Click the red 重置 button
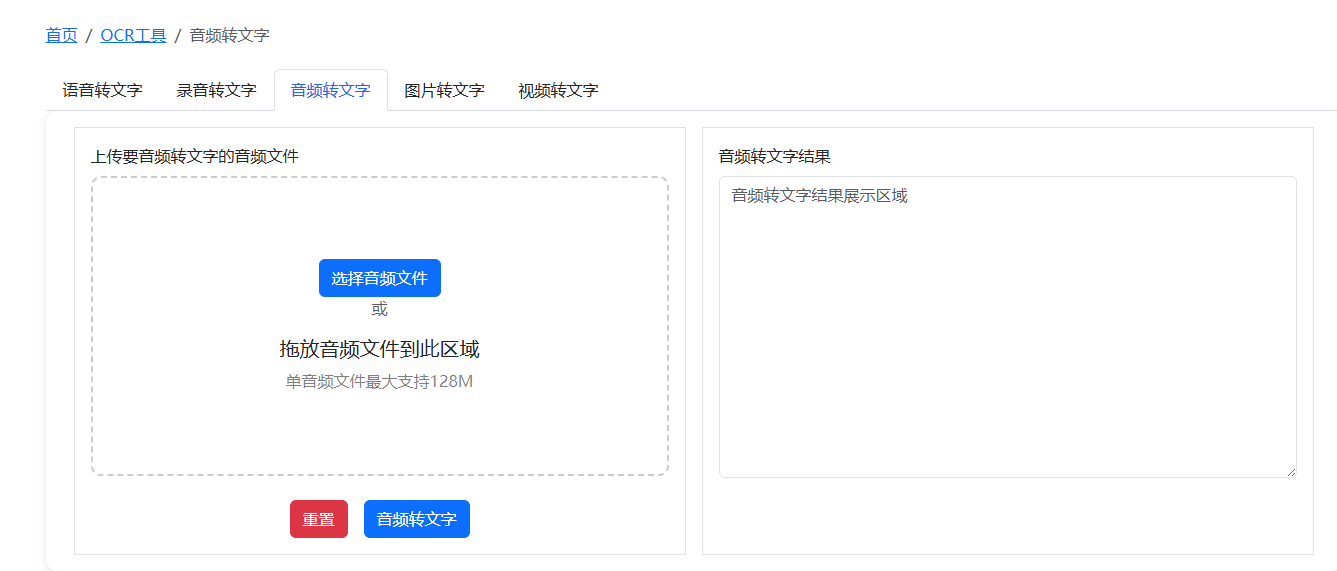 [319, 519]
